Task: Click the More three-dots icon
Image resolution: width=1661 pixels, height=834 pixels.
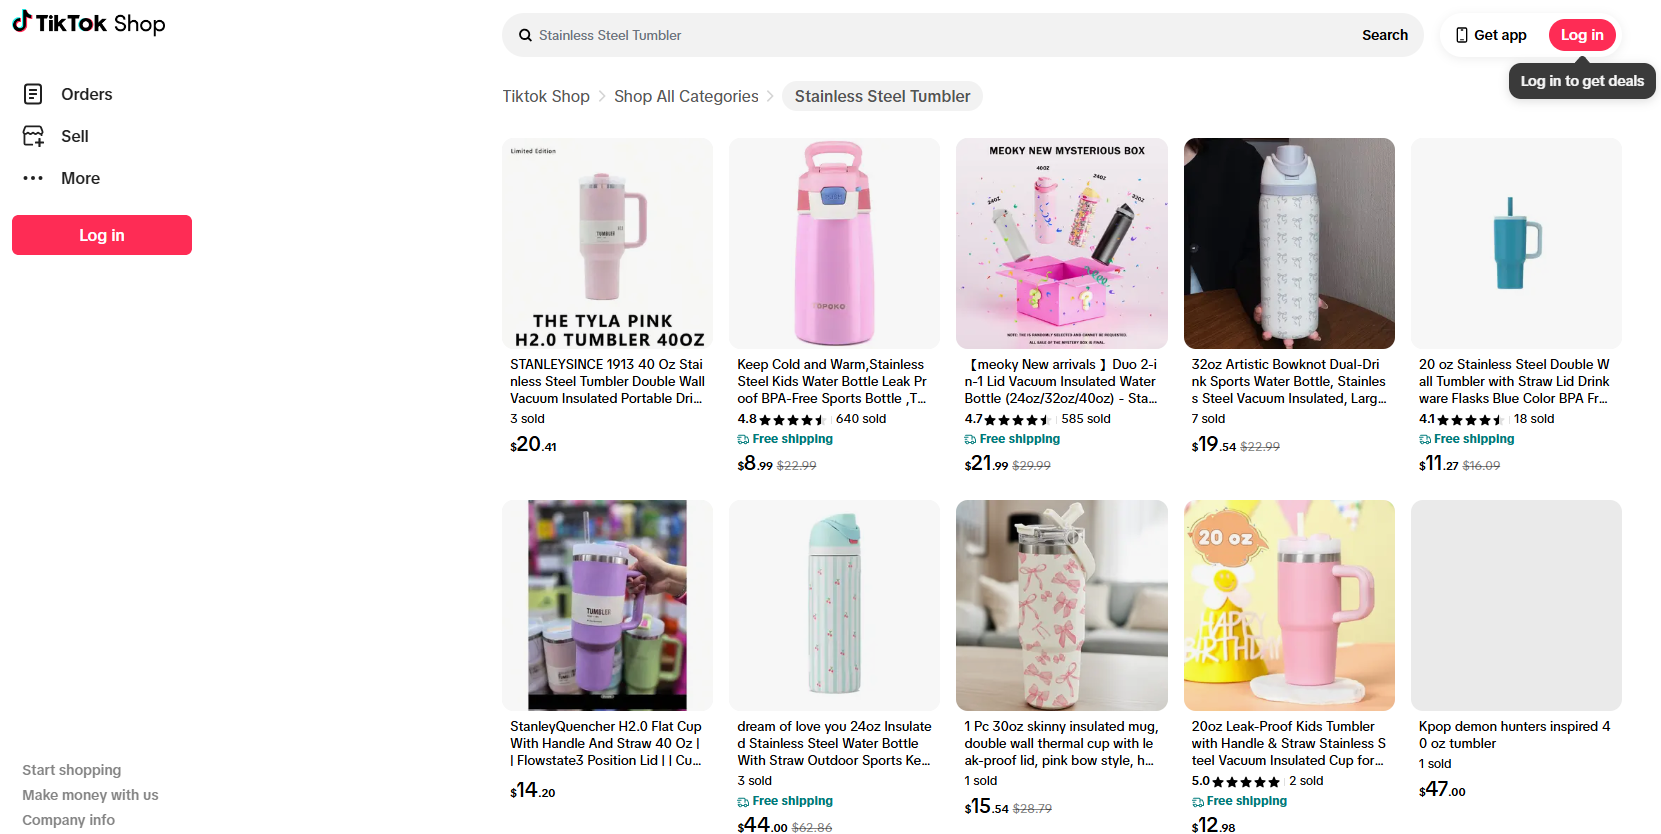Action: tap(33, 178)
